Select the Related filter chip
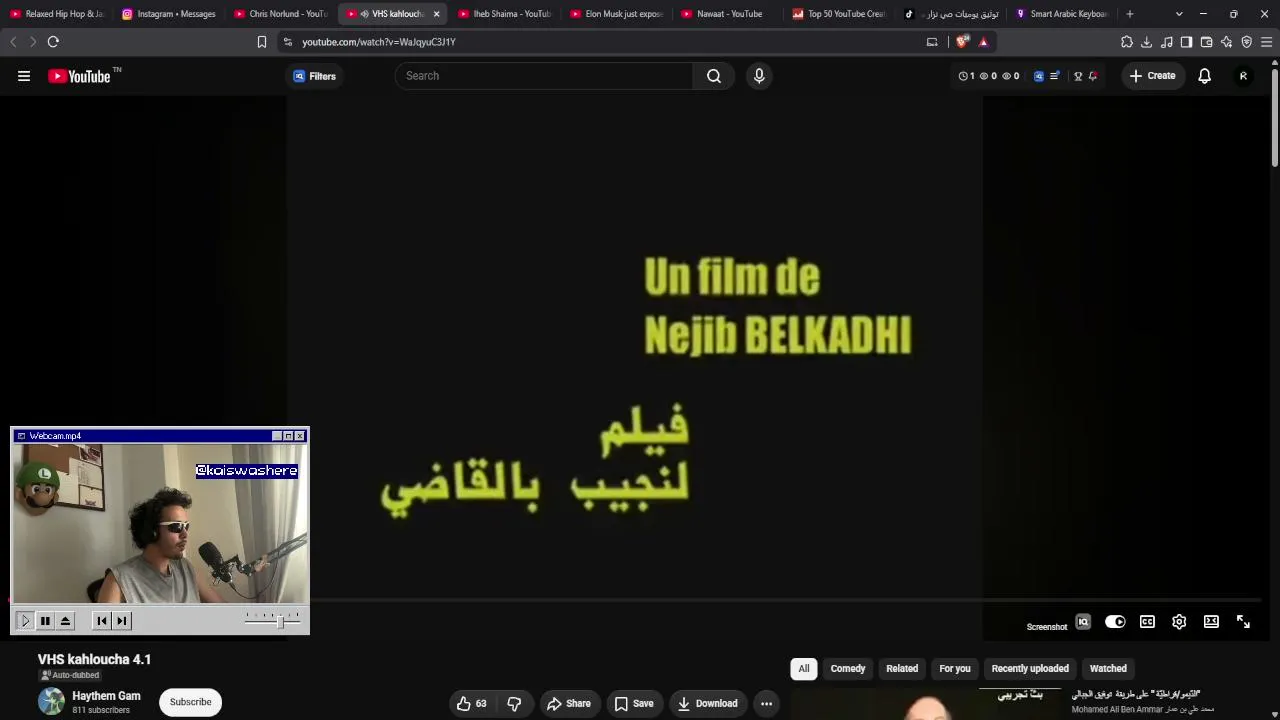The image size is (1280, 720). click(x=902, y=669)
